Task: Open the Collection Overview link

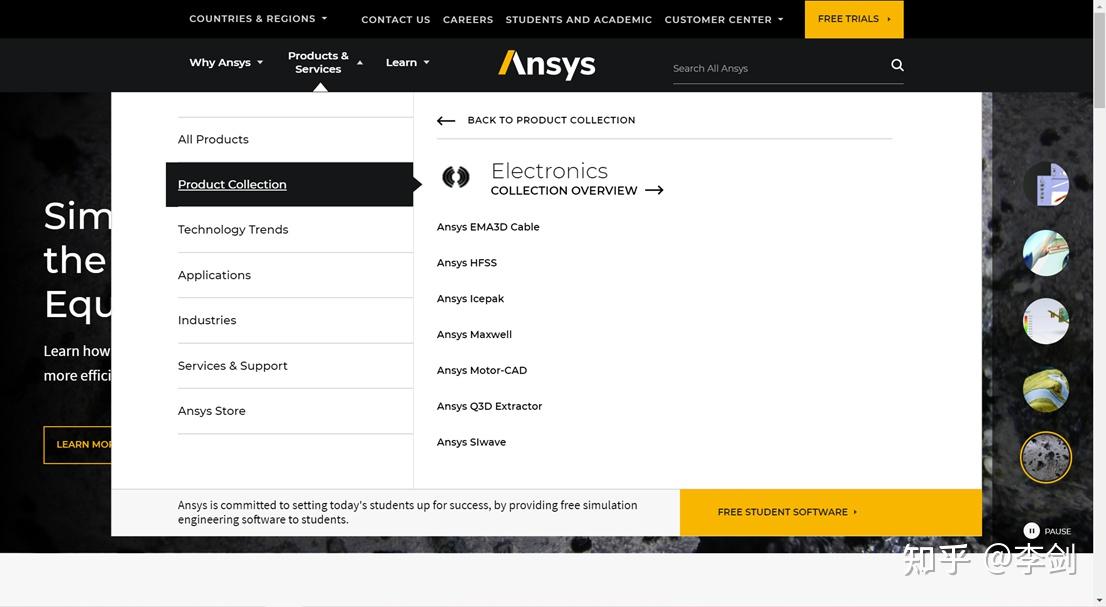Action: (x=564, y=190)
